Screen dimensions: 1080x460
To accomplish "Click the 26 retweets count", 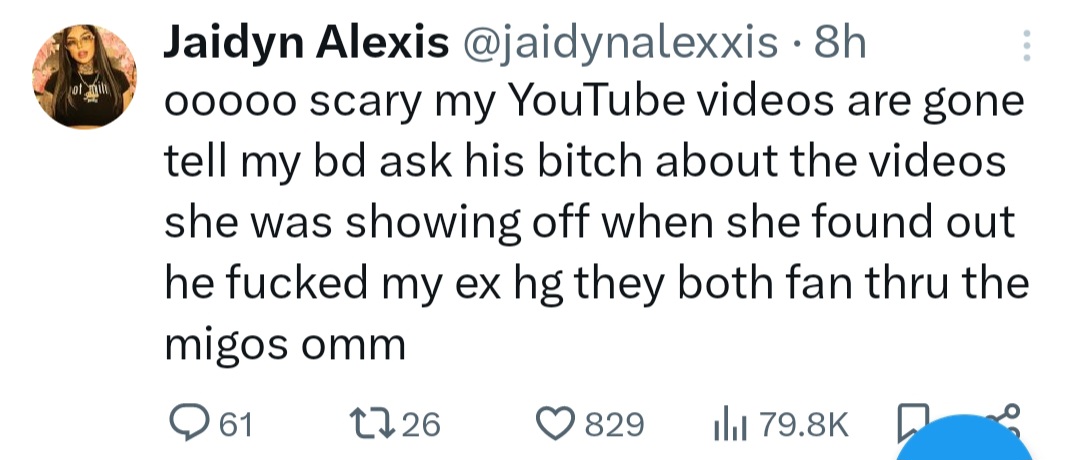I will [421, 424].
